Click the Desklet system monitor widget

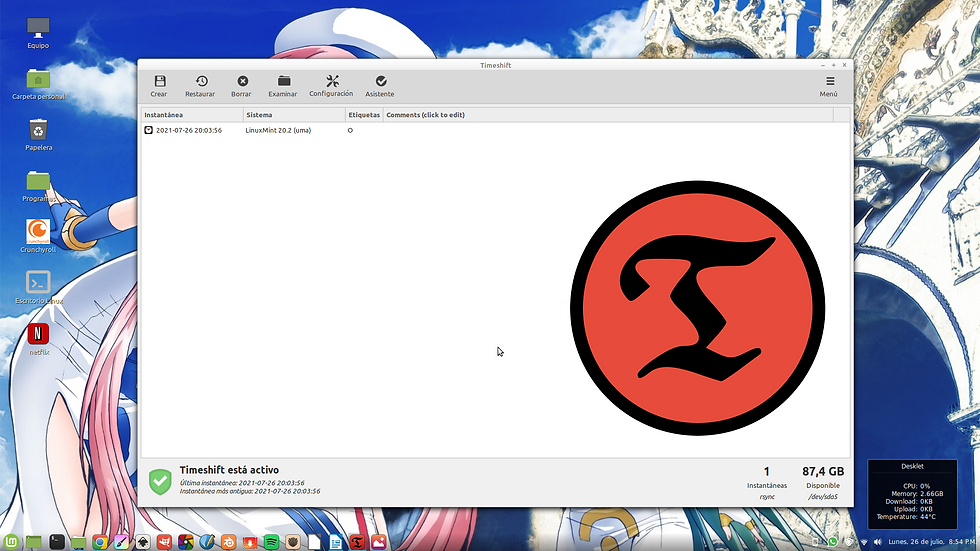point(912,494)
